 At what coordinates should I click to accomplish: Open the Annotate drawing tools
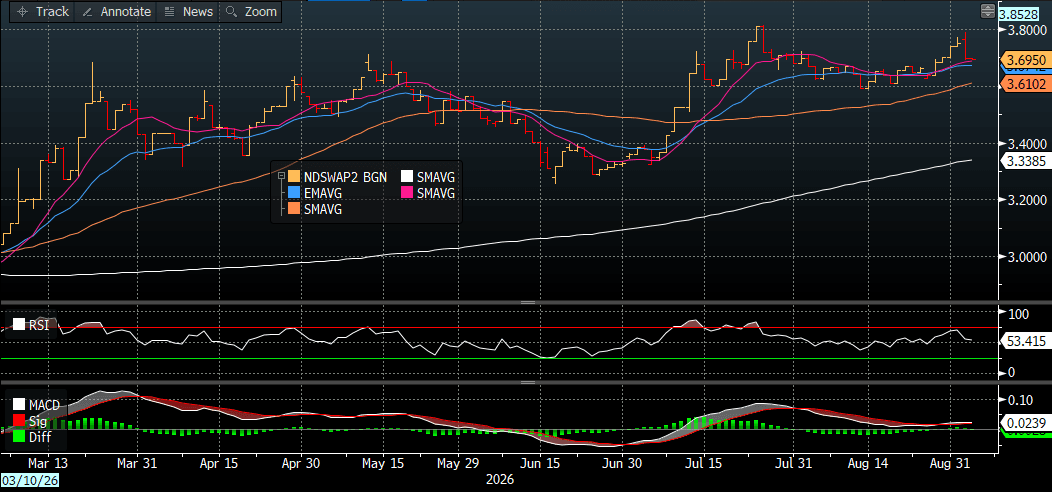click(115, 11)
